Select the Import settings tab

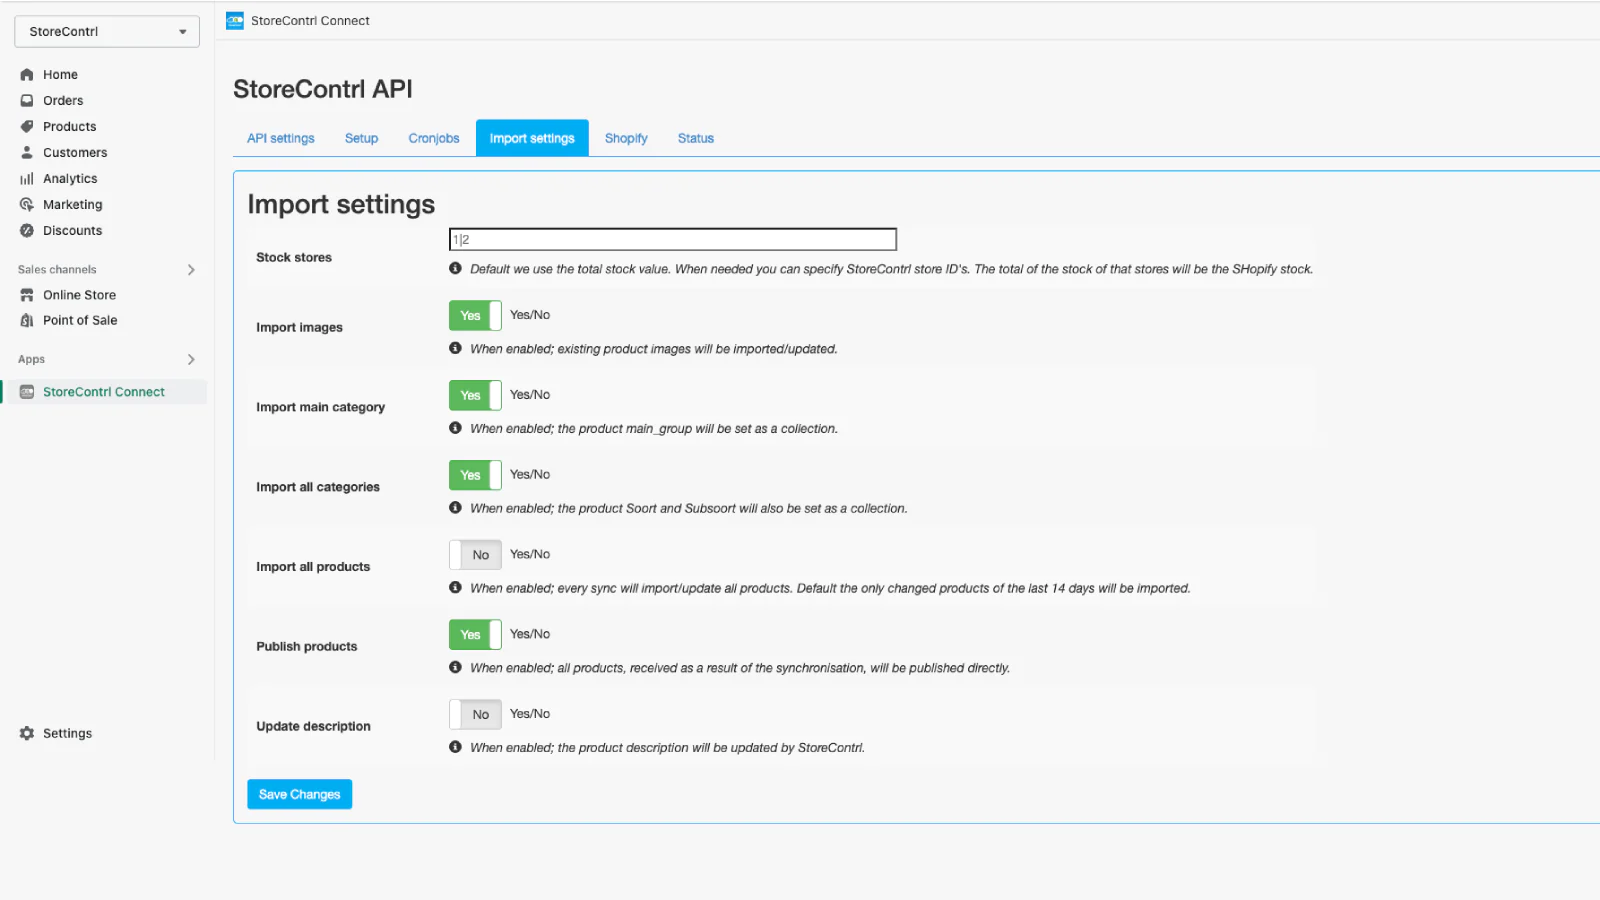click(532, 138)
